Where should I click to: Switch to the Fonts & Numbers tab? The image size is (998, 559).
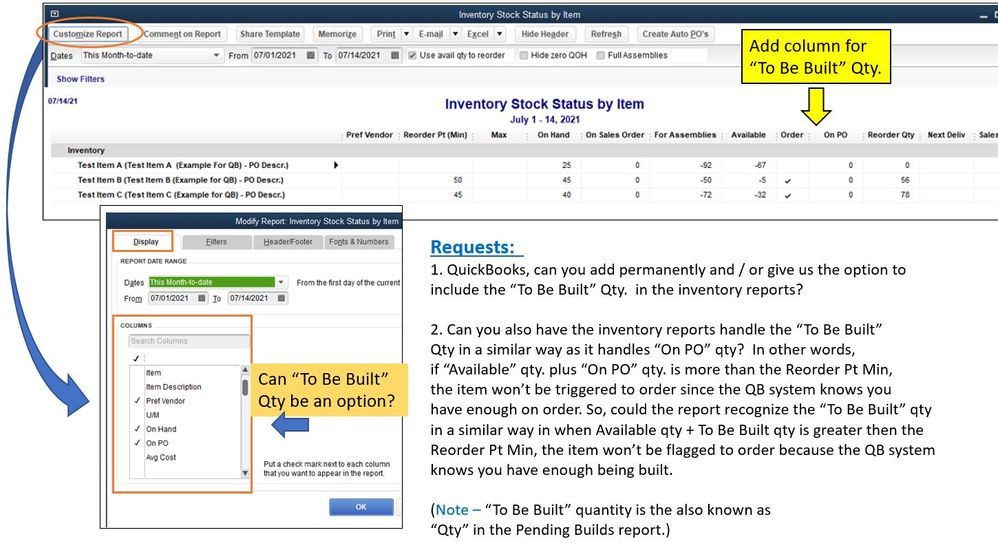(x=359, y=242)
